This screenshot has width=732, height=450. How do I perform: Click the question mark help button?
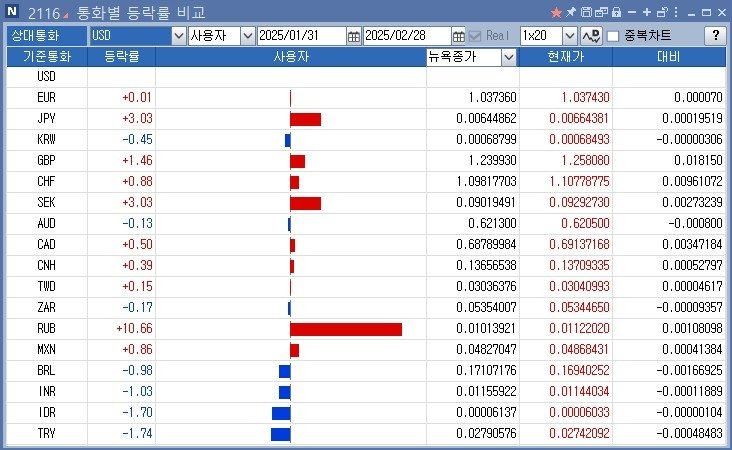(714, 36)
